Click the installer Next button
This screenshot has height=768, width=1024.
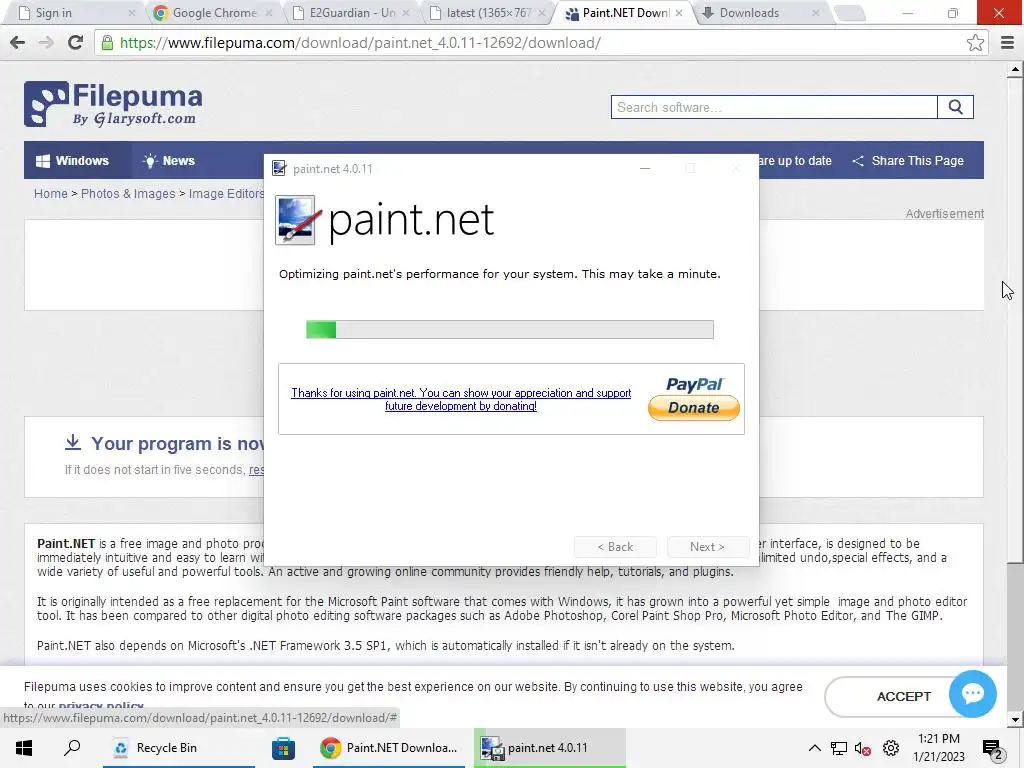click(x=707, y=547)
